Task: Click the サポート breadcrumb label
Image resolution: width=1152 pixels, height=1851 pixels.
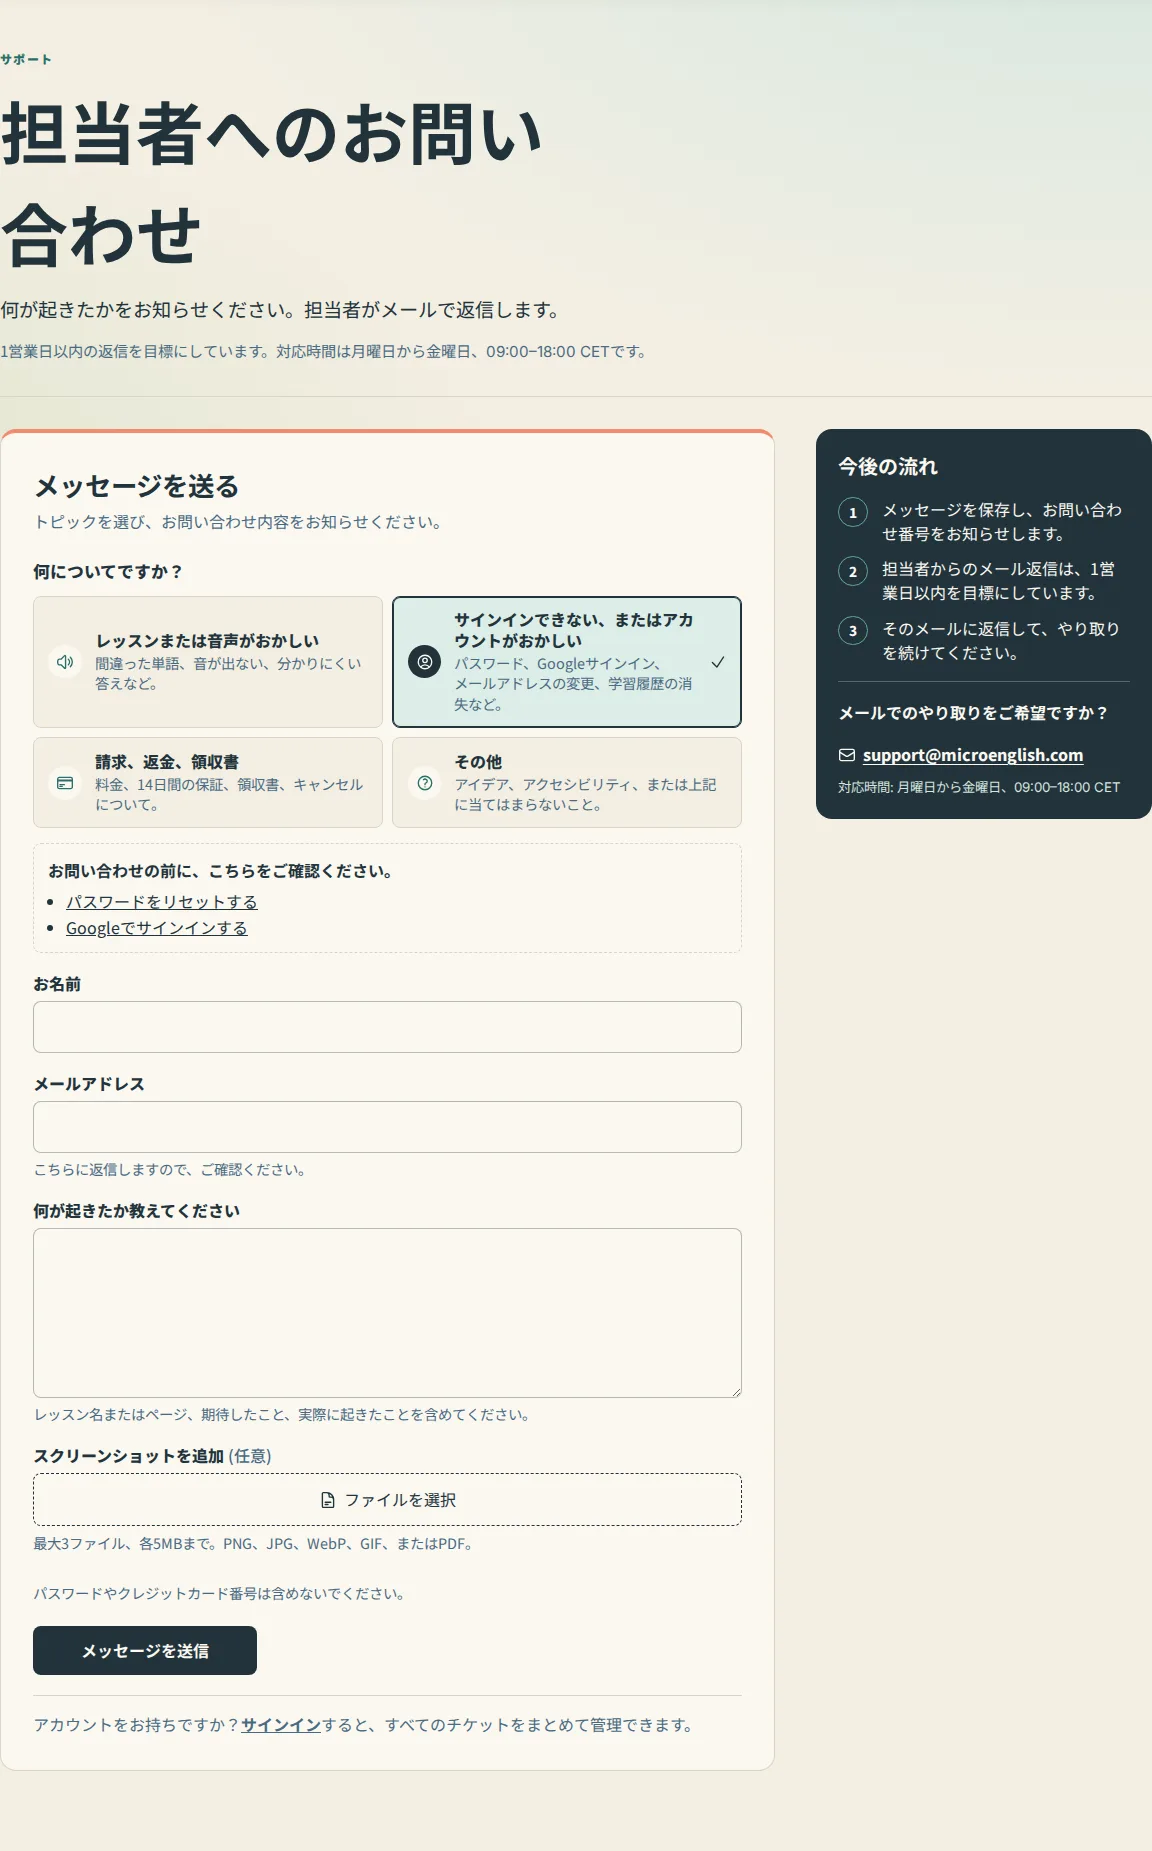Action: (26, 59)
